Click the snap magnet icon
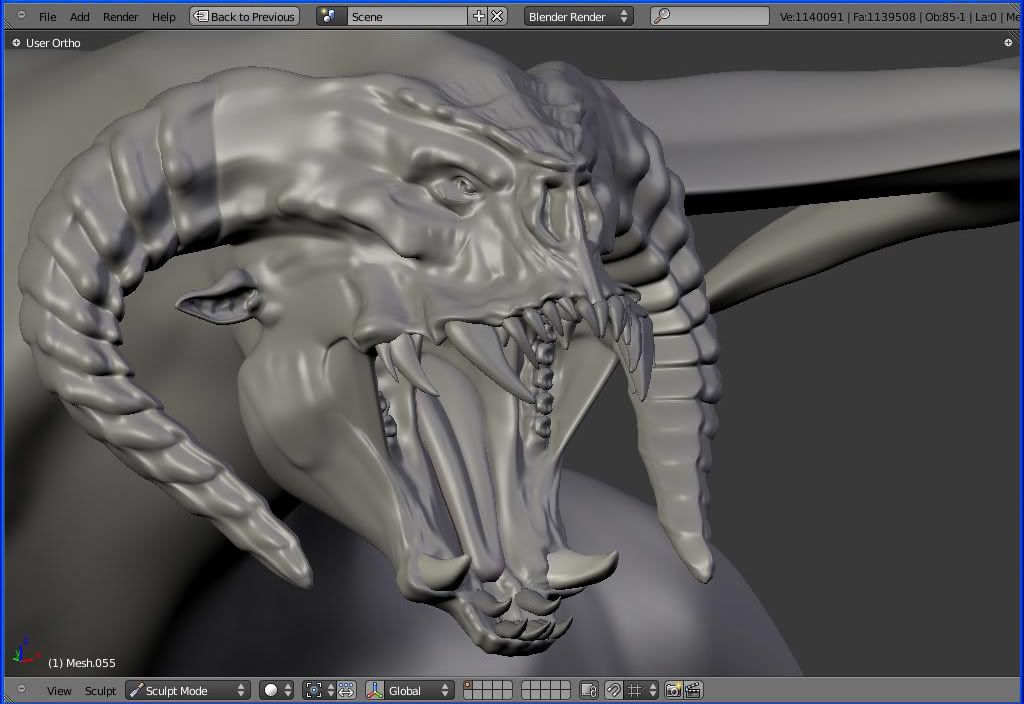This screenshot has width=1024, height=704. point(613,690)
